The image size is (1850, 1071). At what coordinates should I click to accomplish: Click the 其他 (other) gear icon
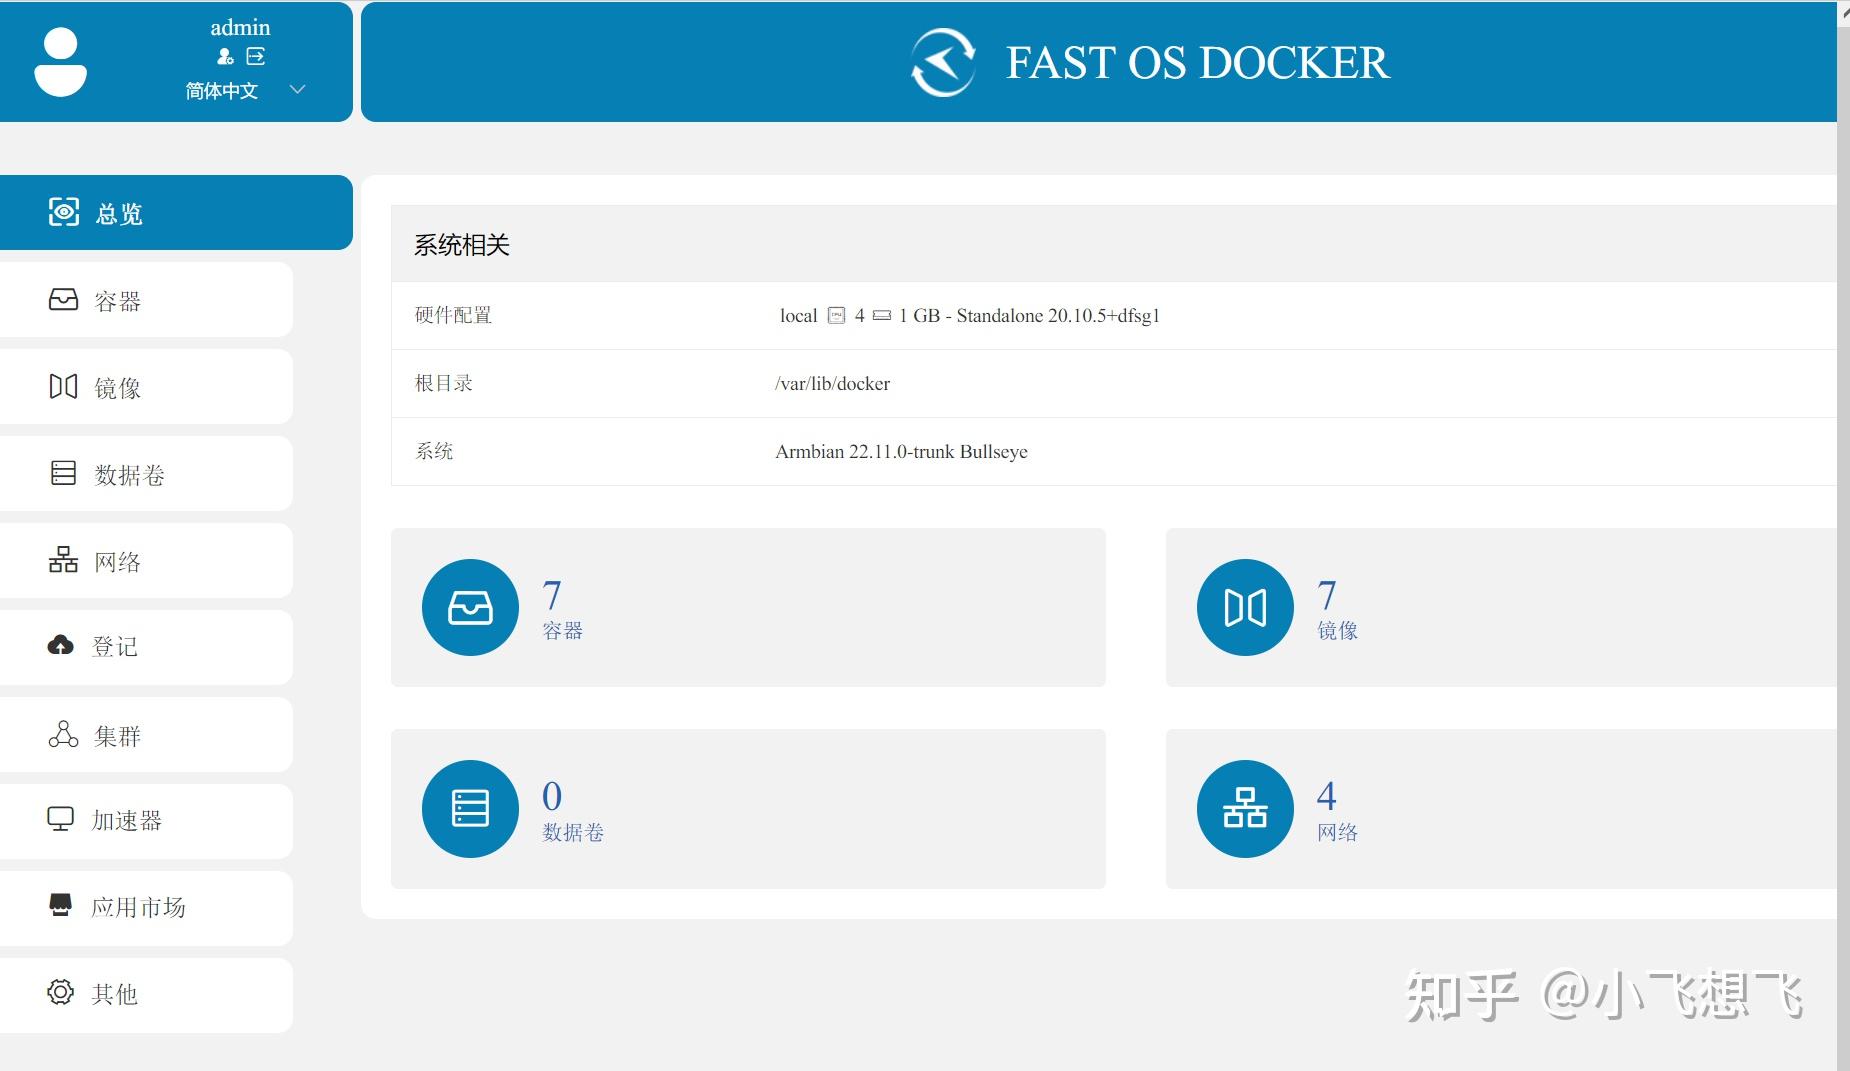pyautogui.click(x=60, y=993)
